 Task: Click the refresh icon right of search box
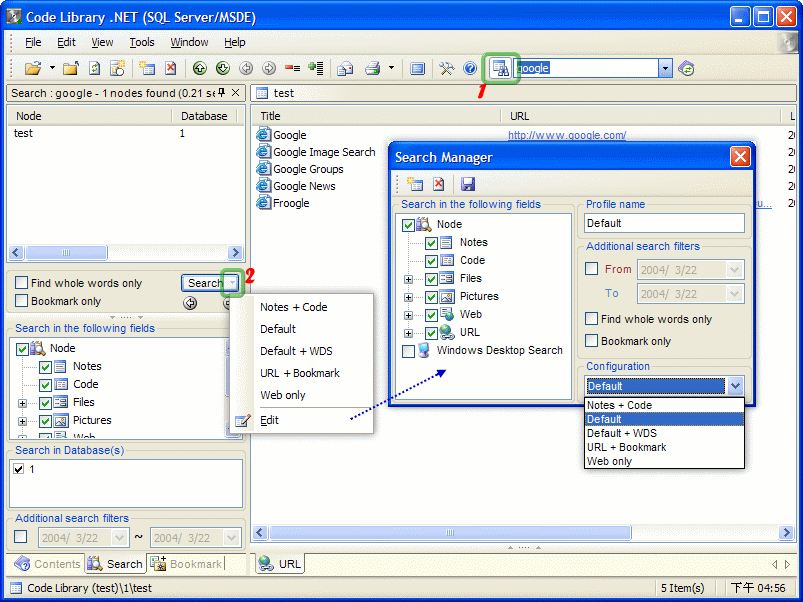[x=686, y=68]
